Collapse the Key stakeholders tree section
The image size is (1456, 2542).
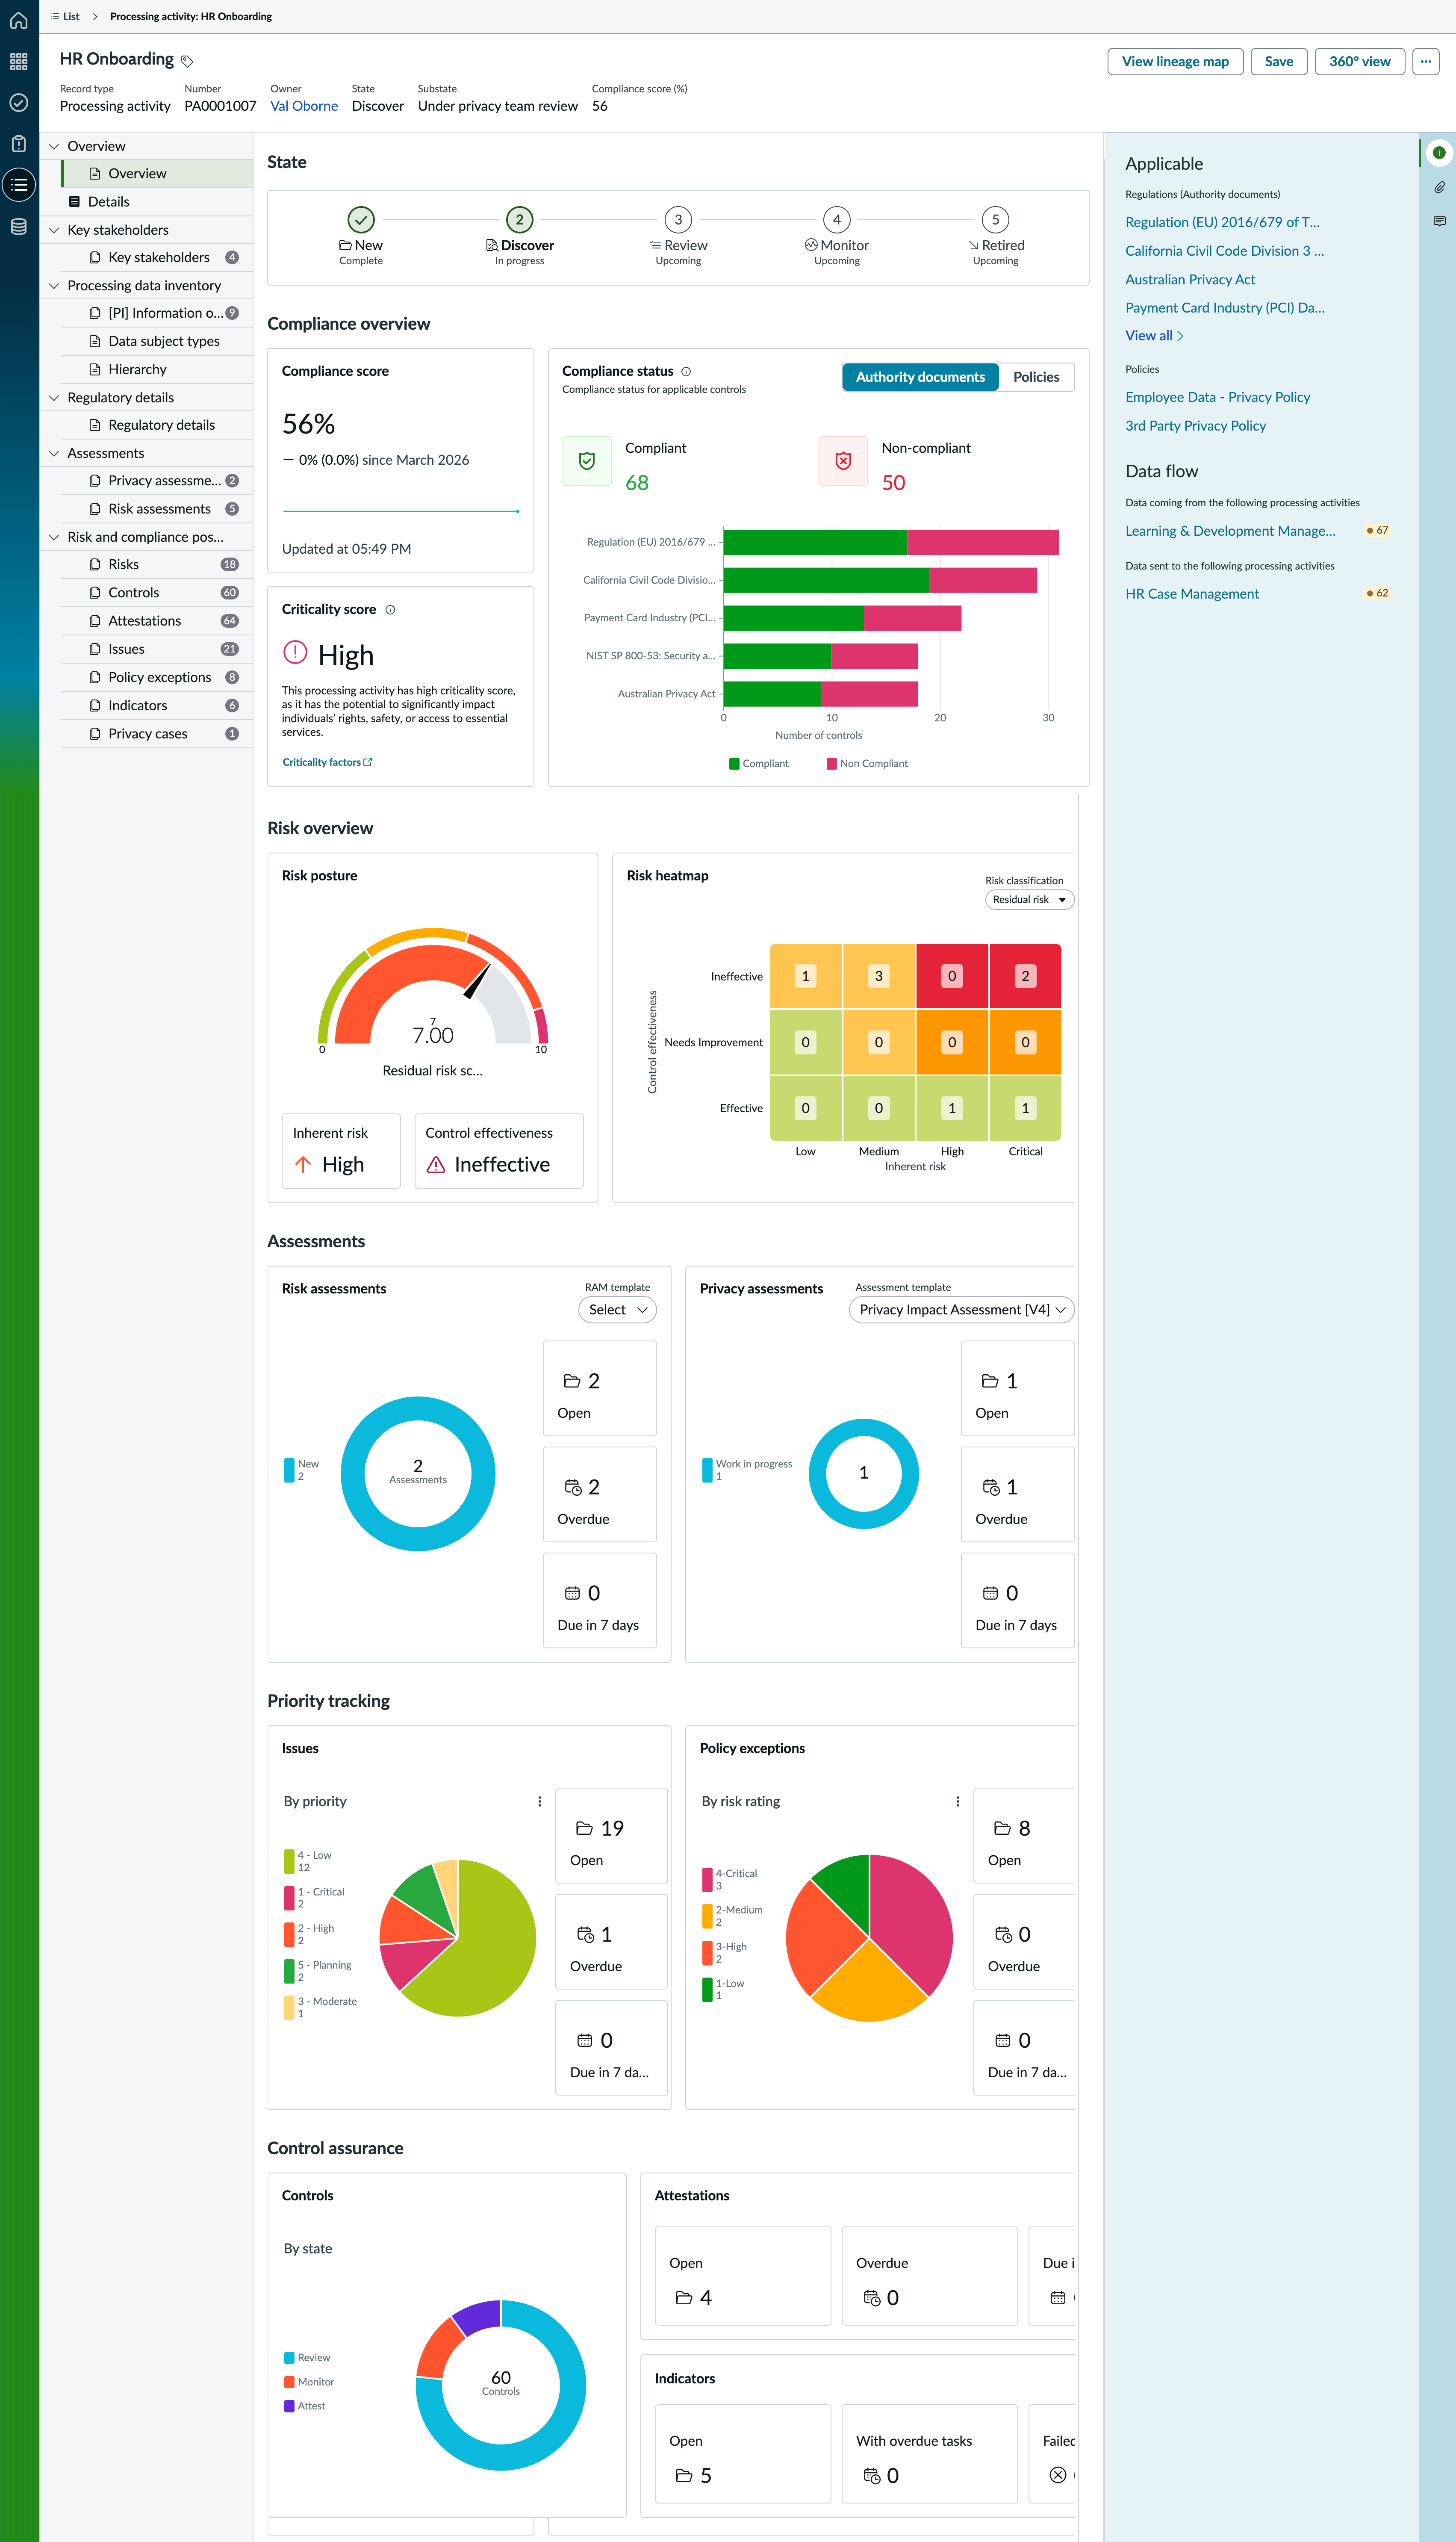pos(54,230)
